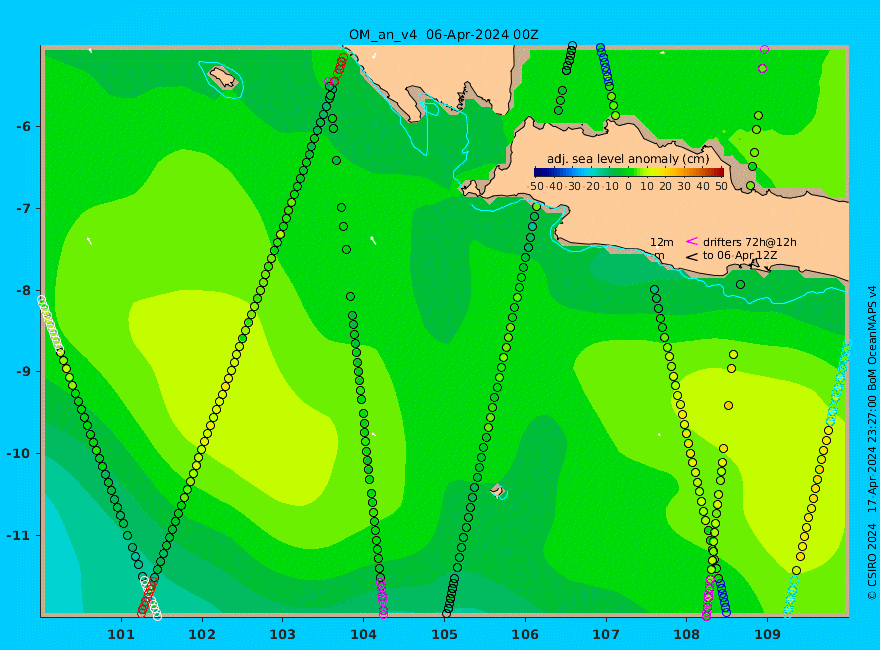Screen dimensions: 880x650
Task: Click latitude axis label -10
Action: coord(19,454)
